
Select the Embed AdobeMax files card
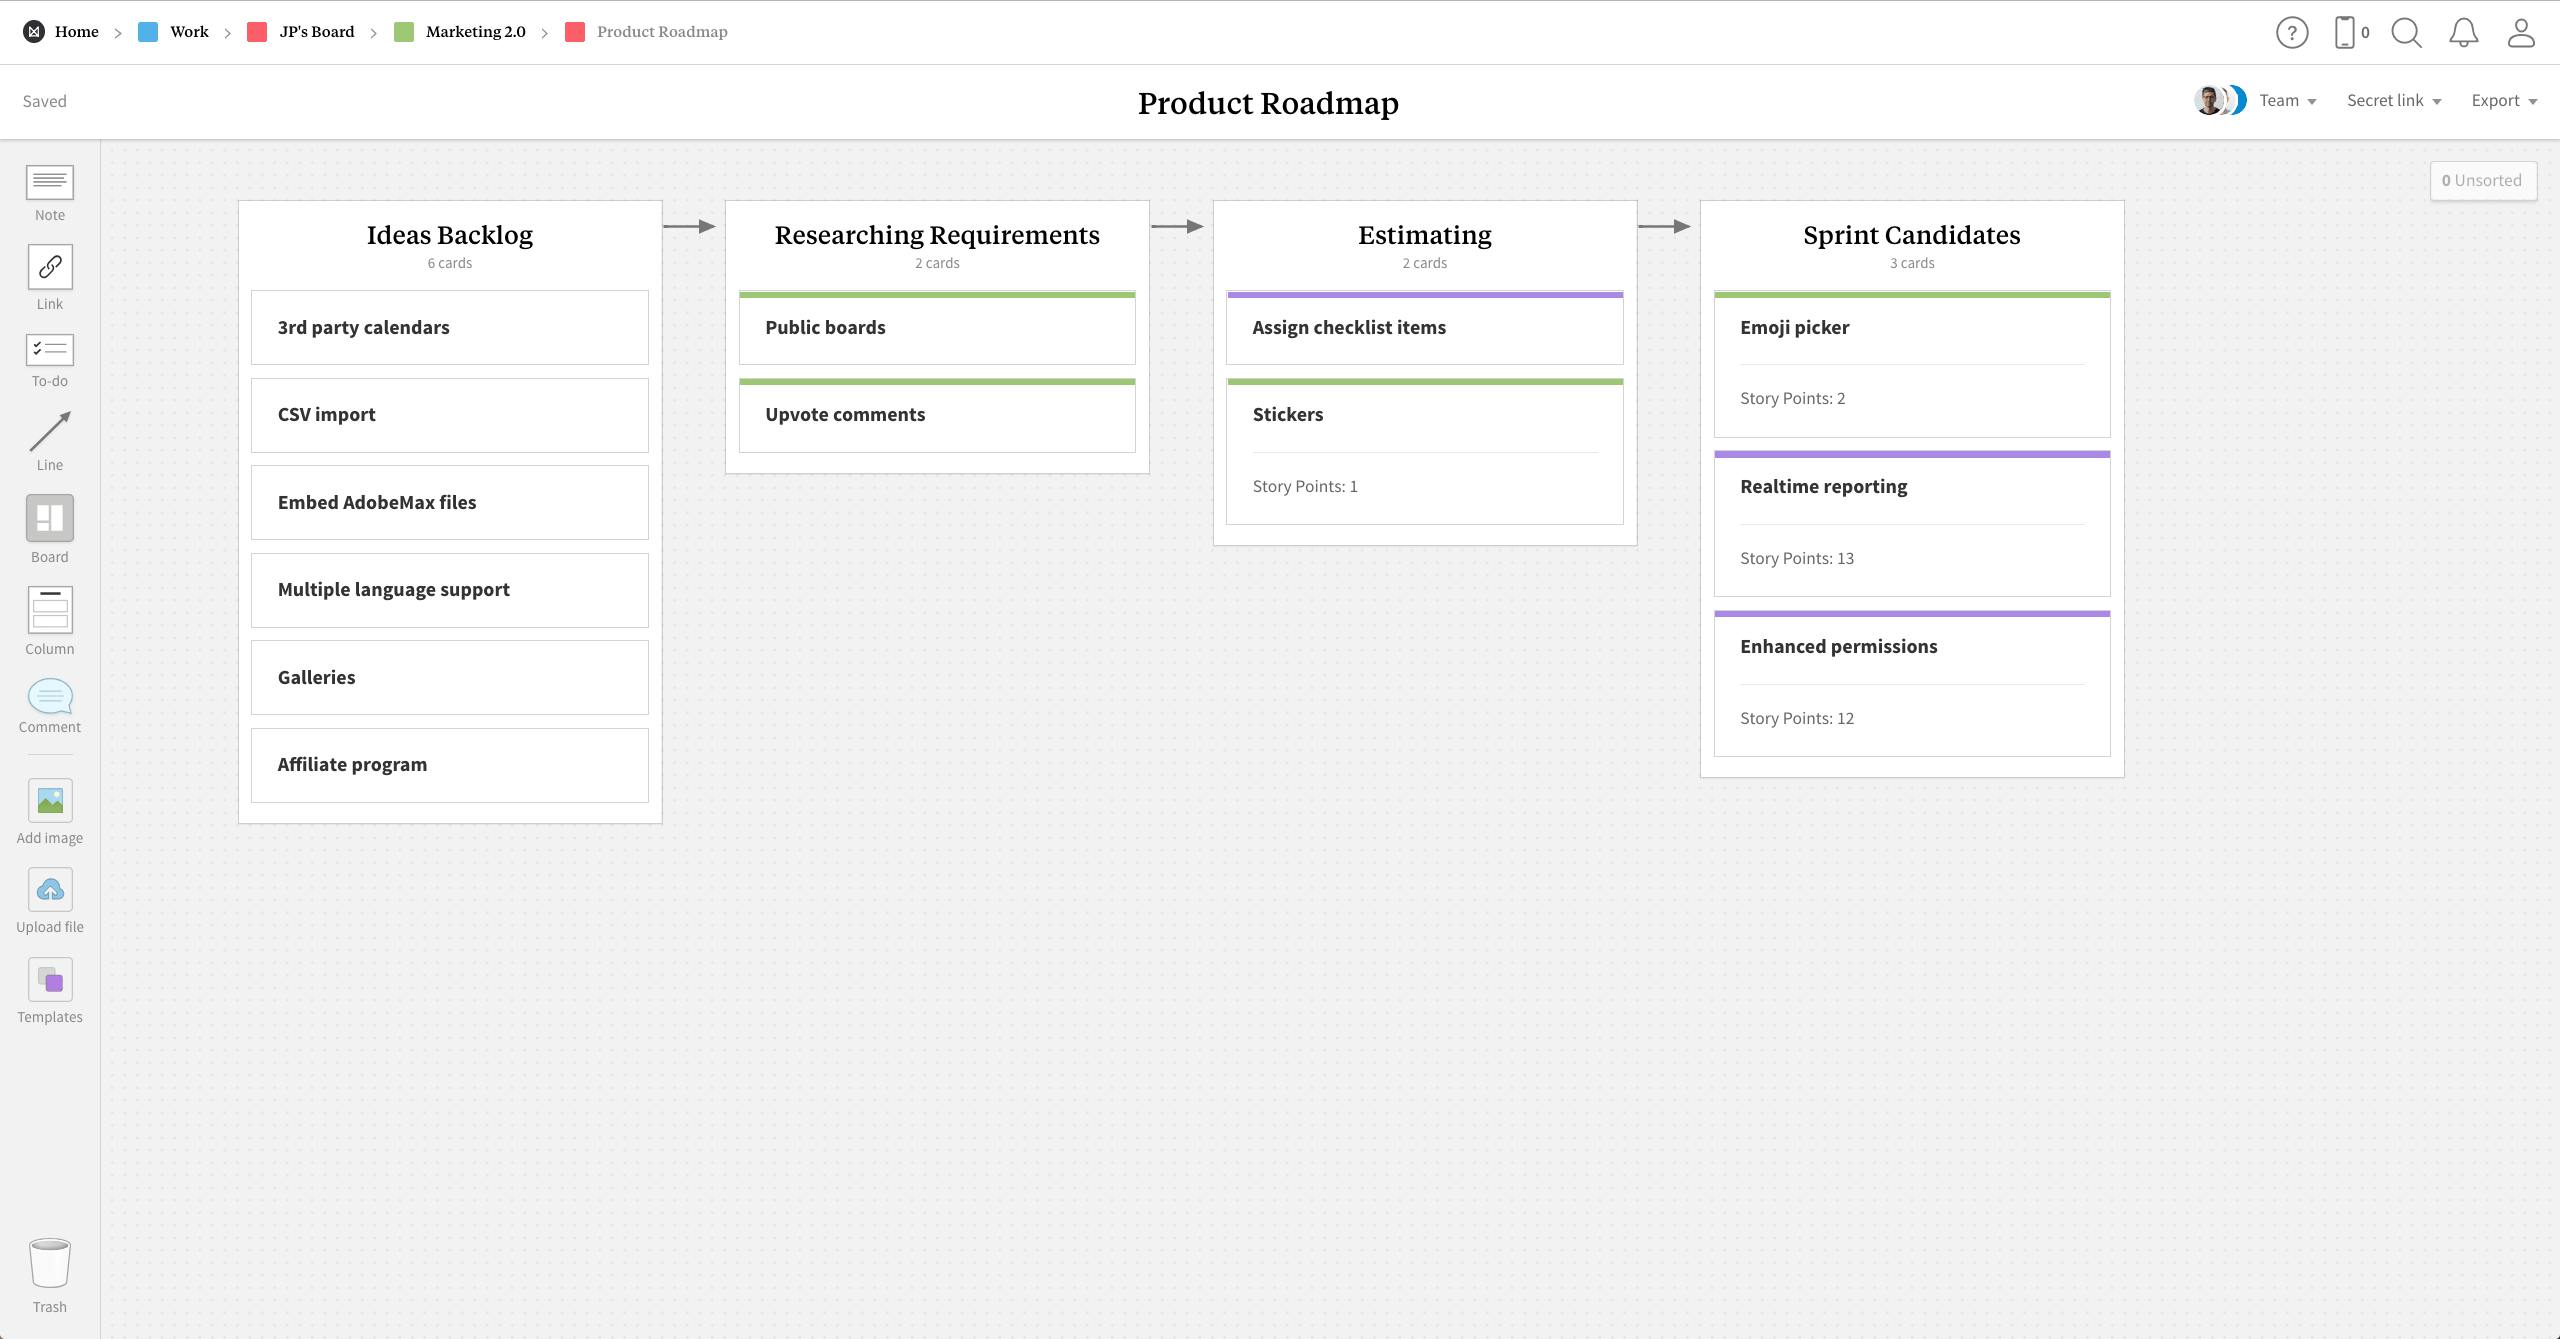point(450,503)
